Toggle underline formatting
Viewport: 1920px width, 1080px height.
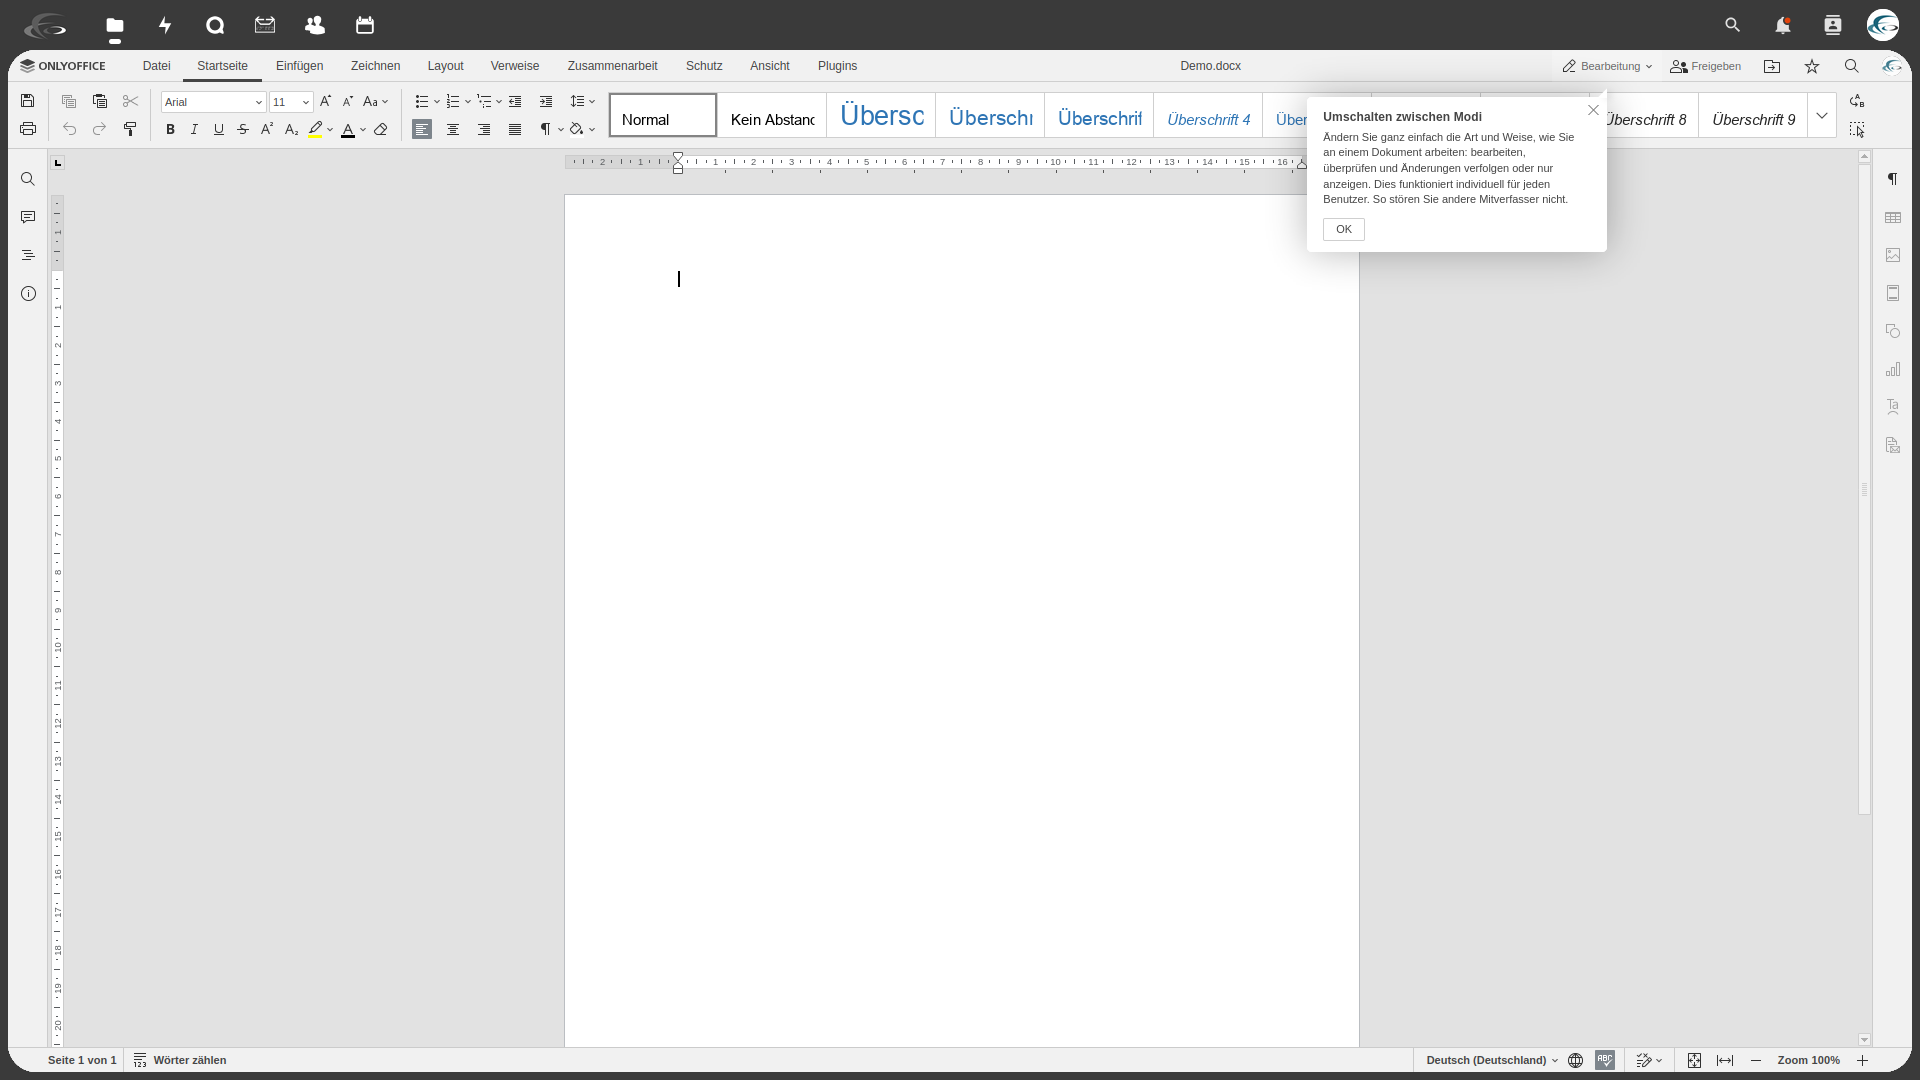(x=219, y=129)
